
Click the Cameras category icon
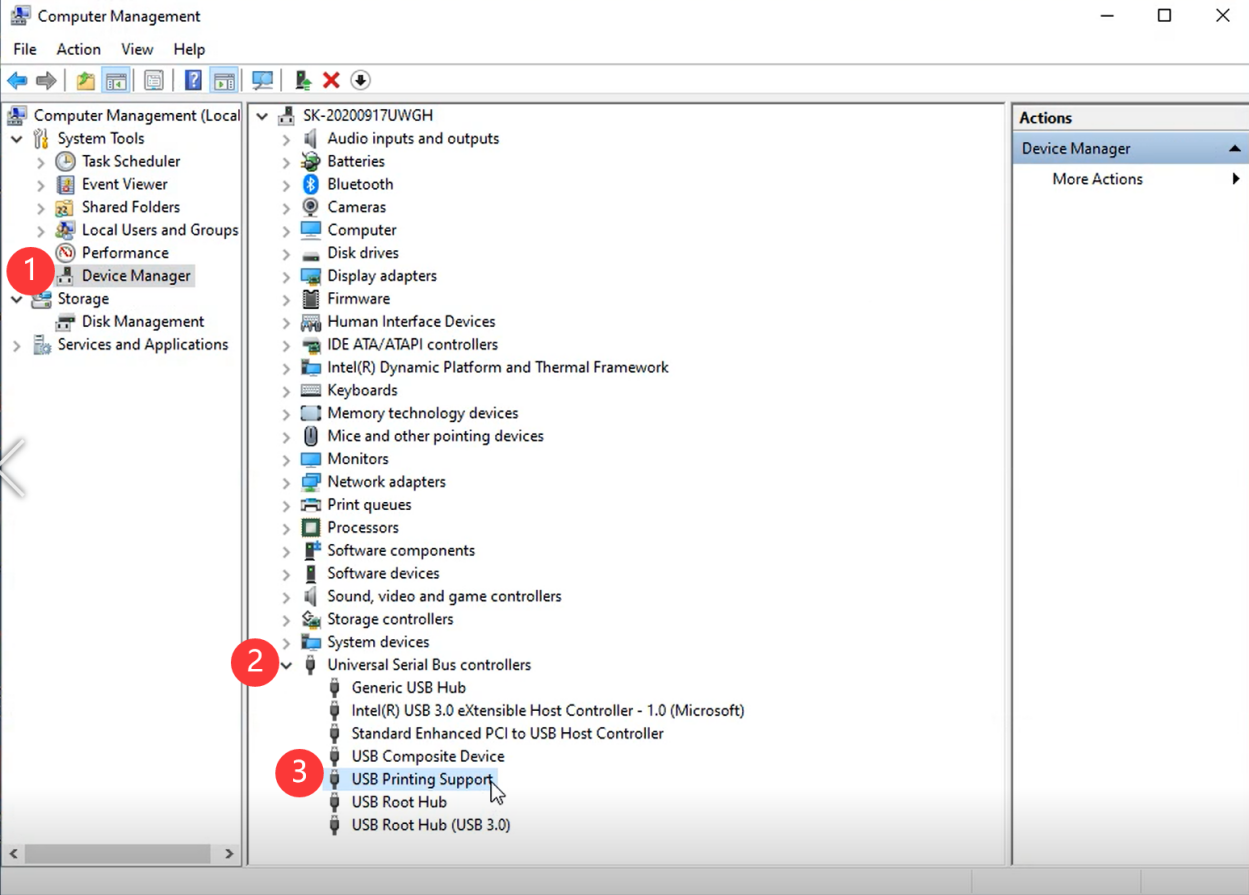(311, 207)
